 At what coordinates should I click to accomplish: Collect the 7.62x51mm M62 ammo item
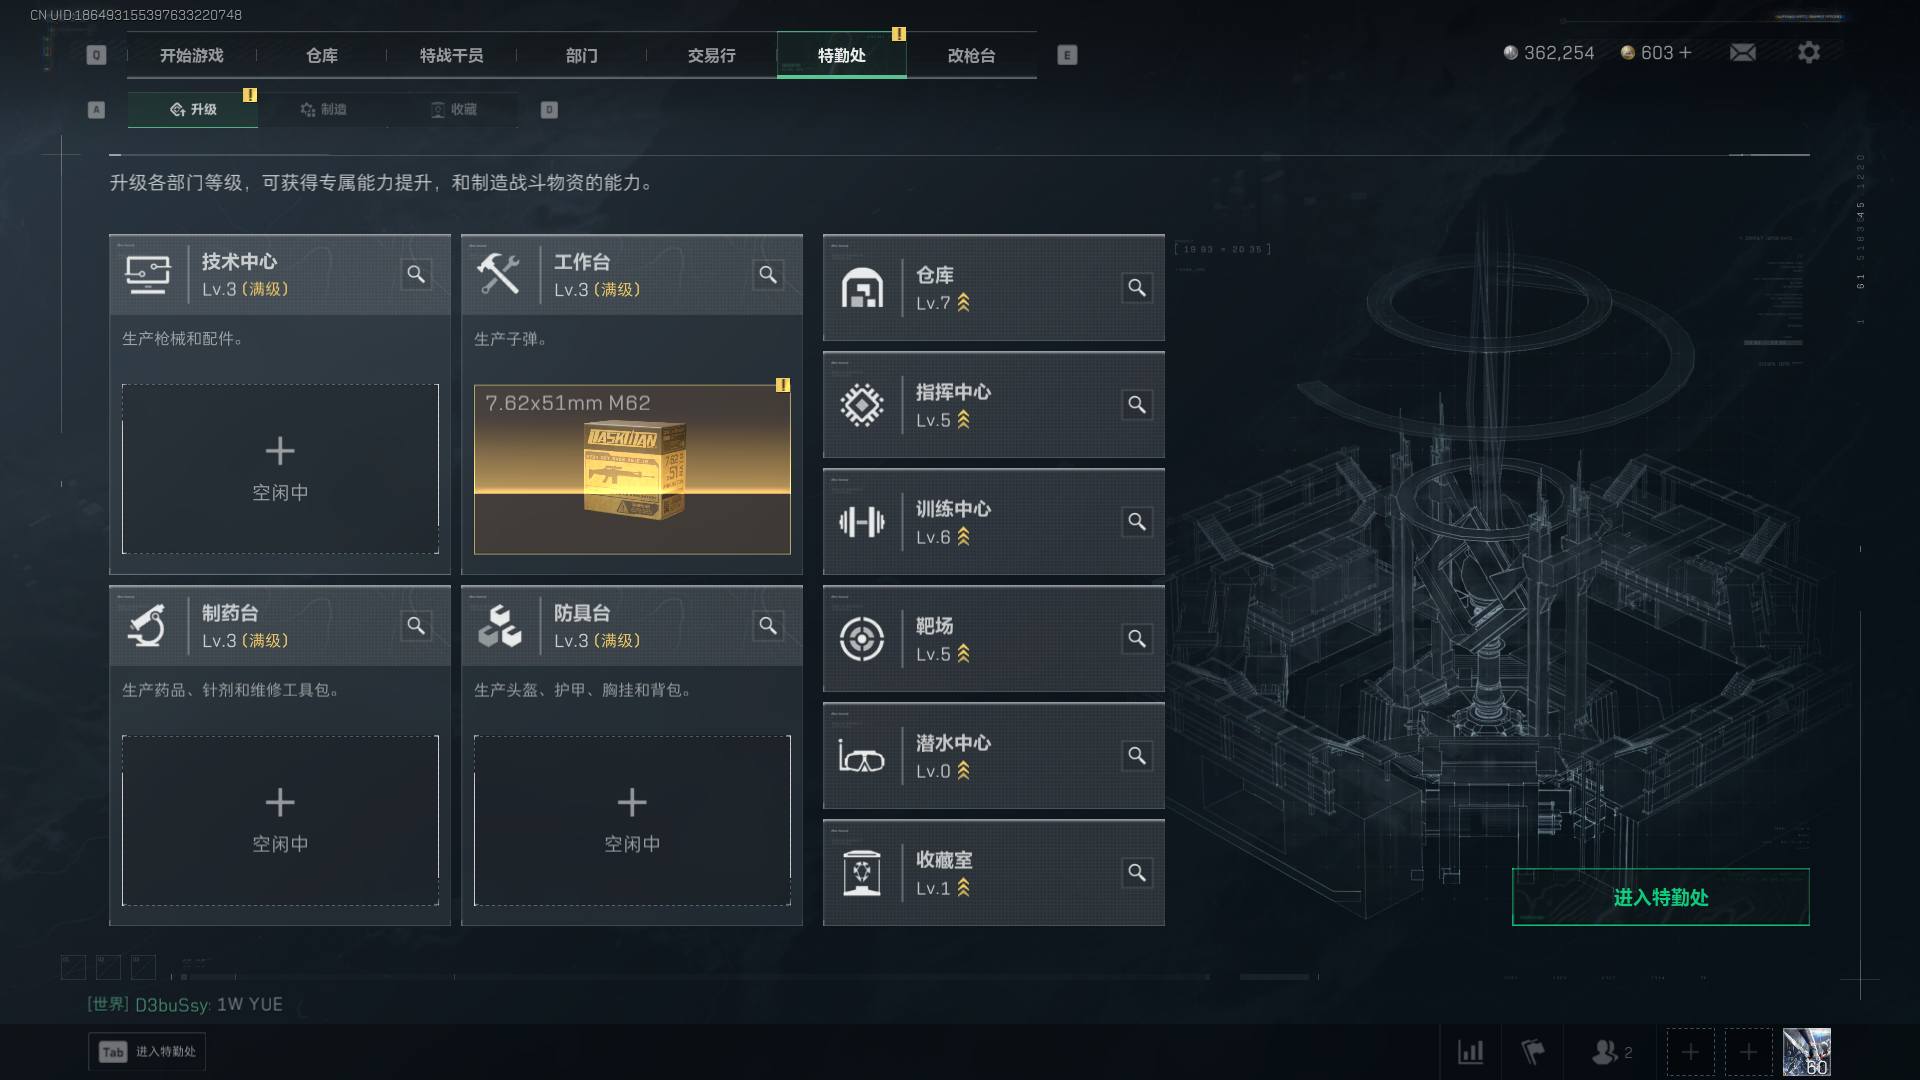[632, 469]
